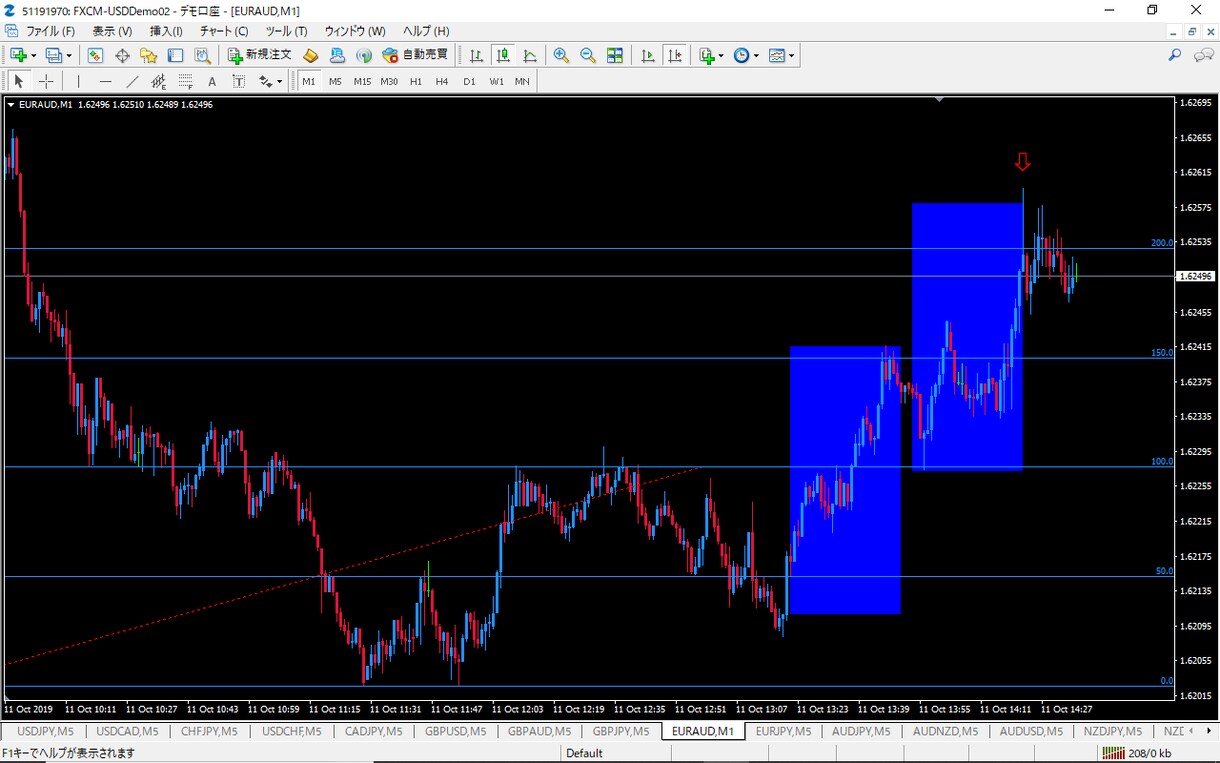Search using the magnifier at toolbar right

tap(1175, 56)
